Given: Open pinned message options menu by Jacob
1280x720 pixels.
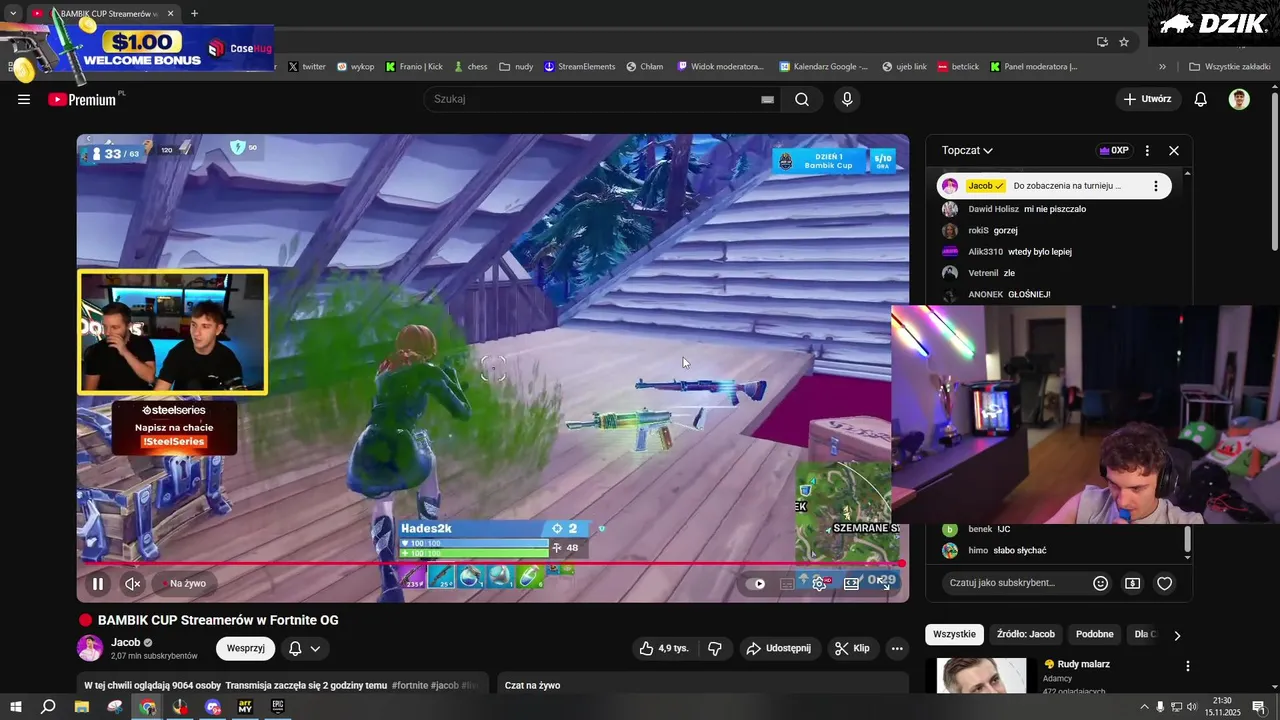Looking at the screenshot, I should (1156, 186).
